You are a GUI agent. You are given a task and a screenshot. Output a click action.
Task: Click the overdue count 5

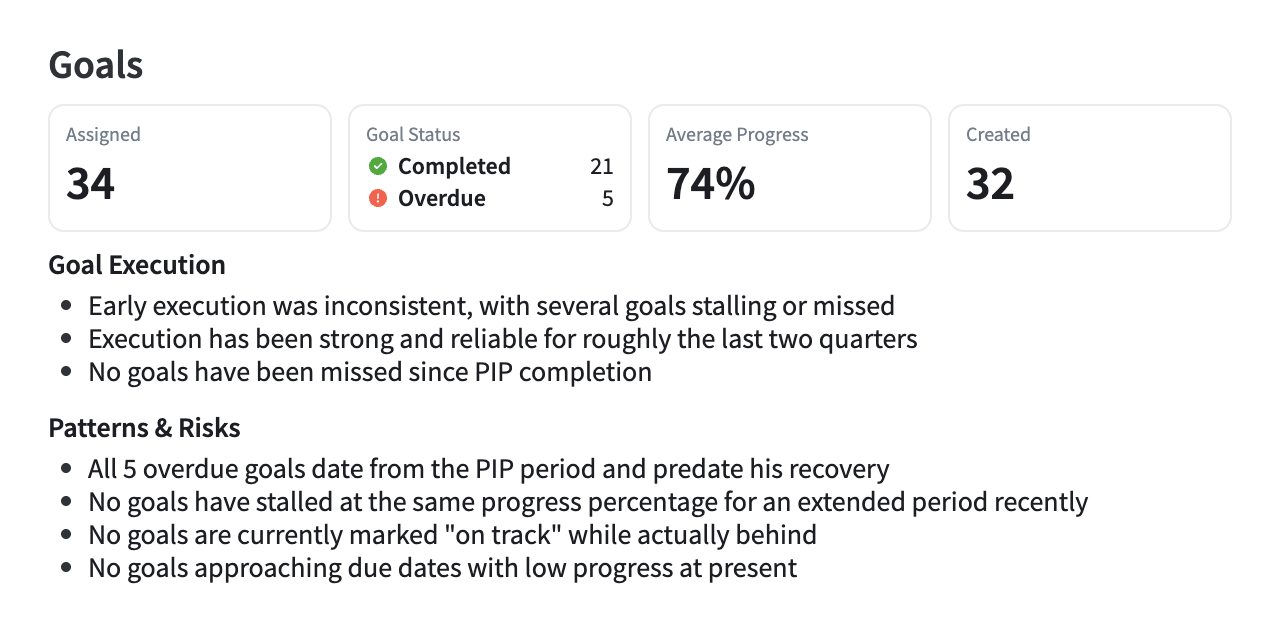pos(607,198)
